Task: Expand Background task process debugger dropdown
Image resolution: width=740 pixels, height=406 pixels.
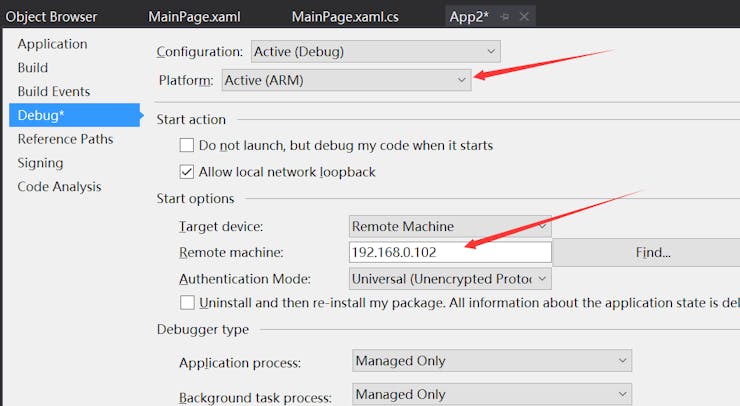Action: click(492, 394)
